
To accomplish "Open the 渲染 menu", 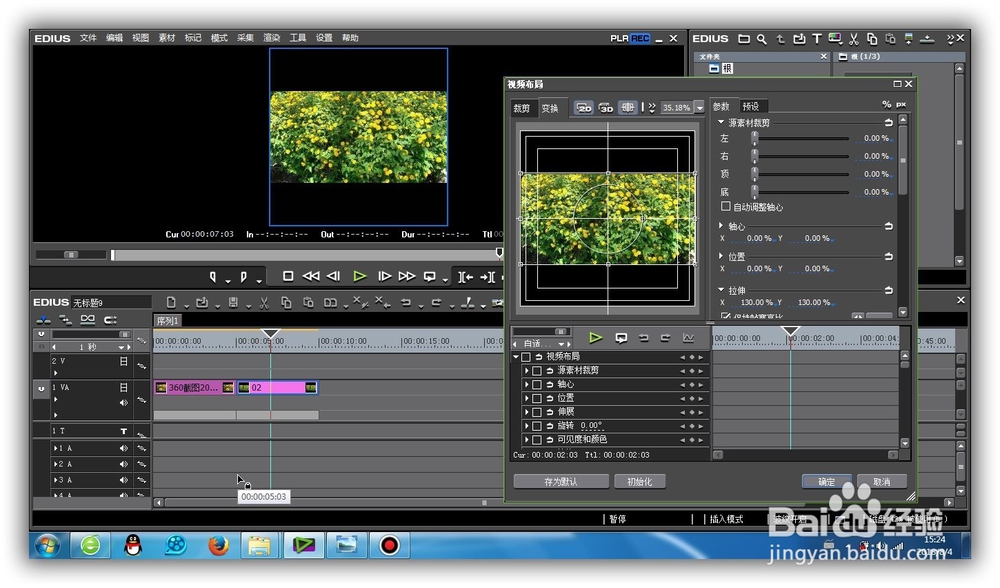I will pyautogui.click(x=272, y=38).
